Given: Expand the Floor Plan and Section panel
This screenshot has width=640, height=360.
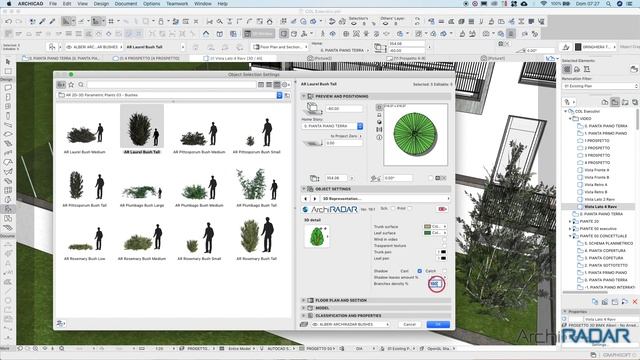Looking at the screenshot, I should pos(304,300).
